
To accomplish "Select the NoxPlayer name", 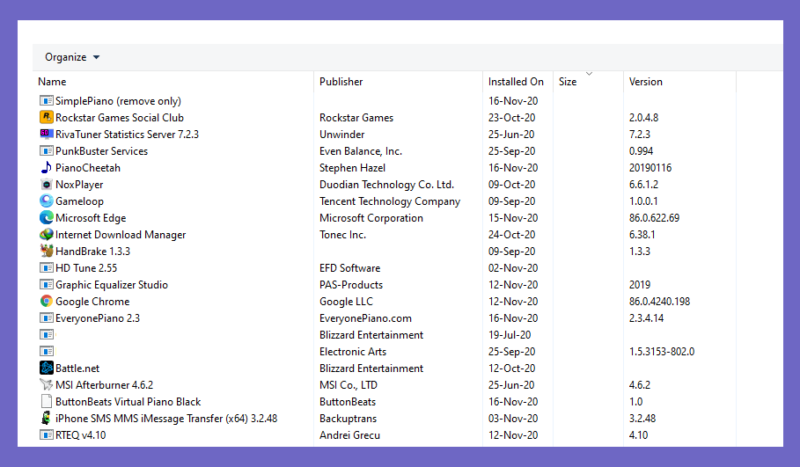I will tap(79, 184).
